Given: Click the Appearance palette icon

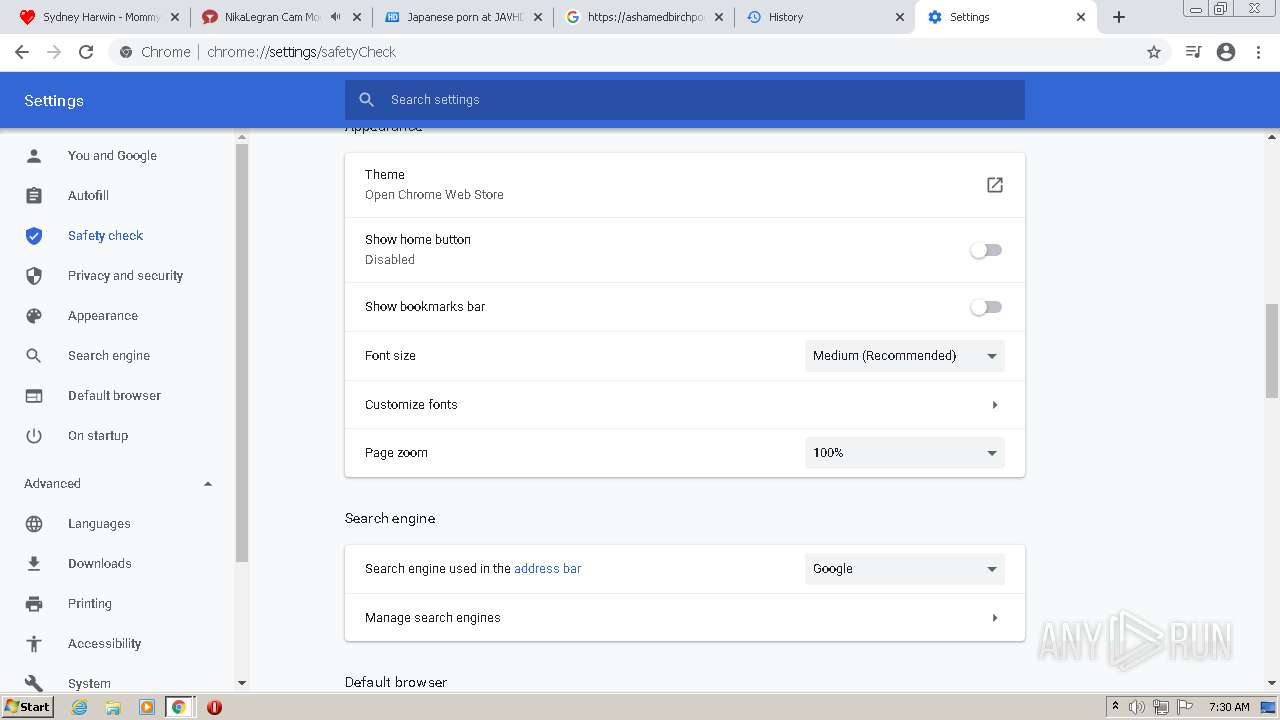Looking at the screenshot, I should click(34, 316).
